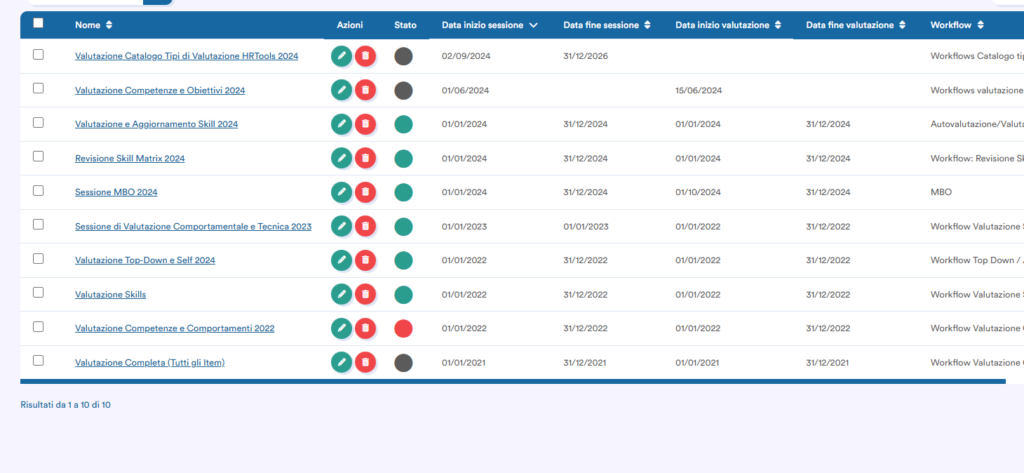Tick checkbox for Competenze e Comportamenti 2022 row

pos(39,327)
